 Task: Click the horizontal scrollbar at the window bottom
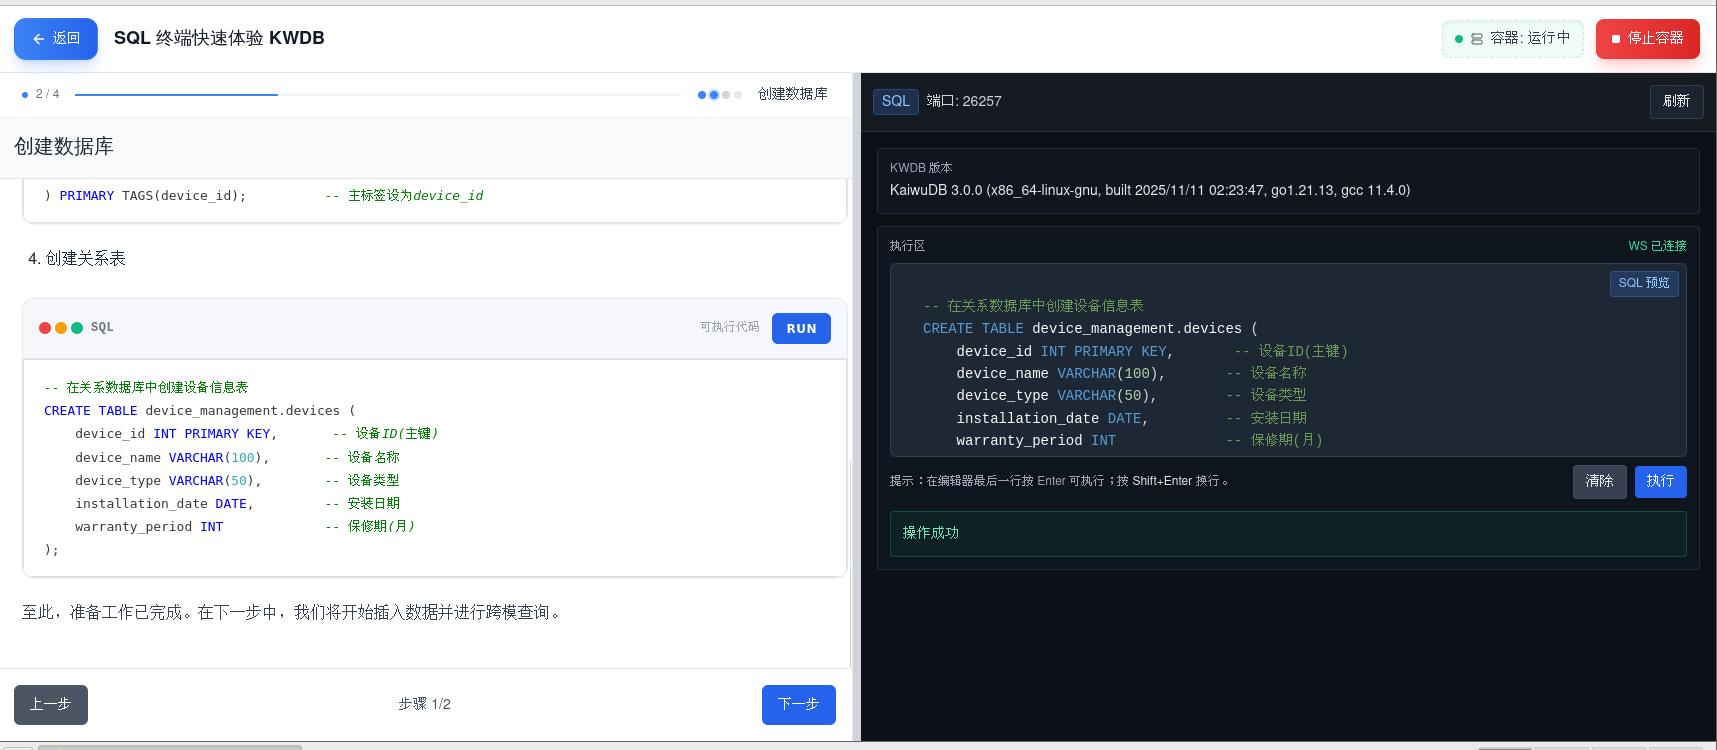point(170,746)
